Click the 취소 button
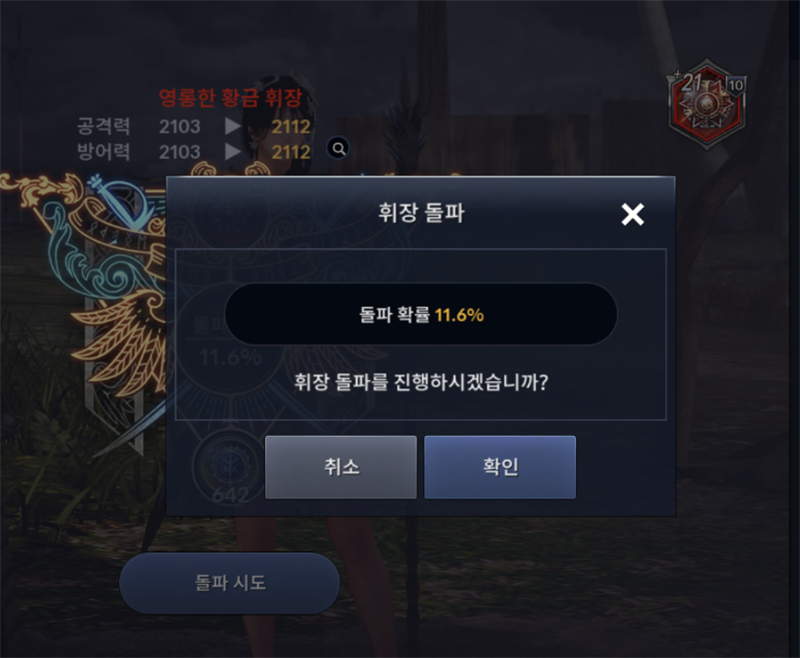The image size is (800, 658). point(341,467)
